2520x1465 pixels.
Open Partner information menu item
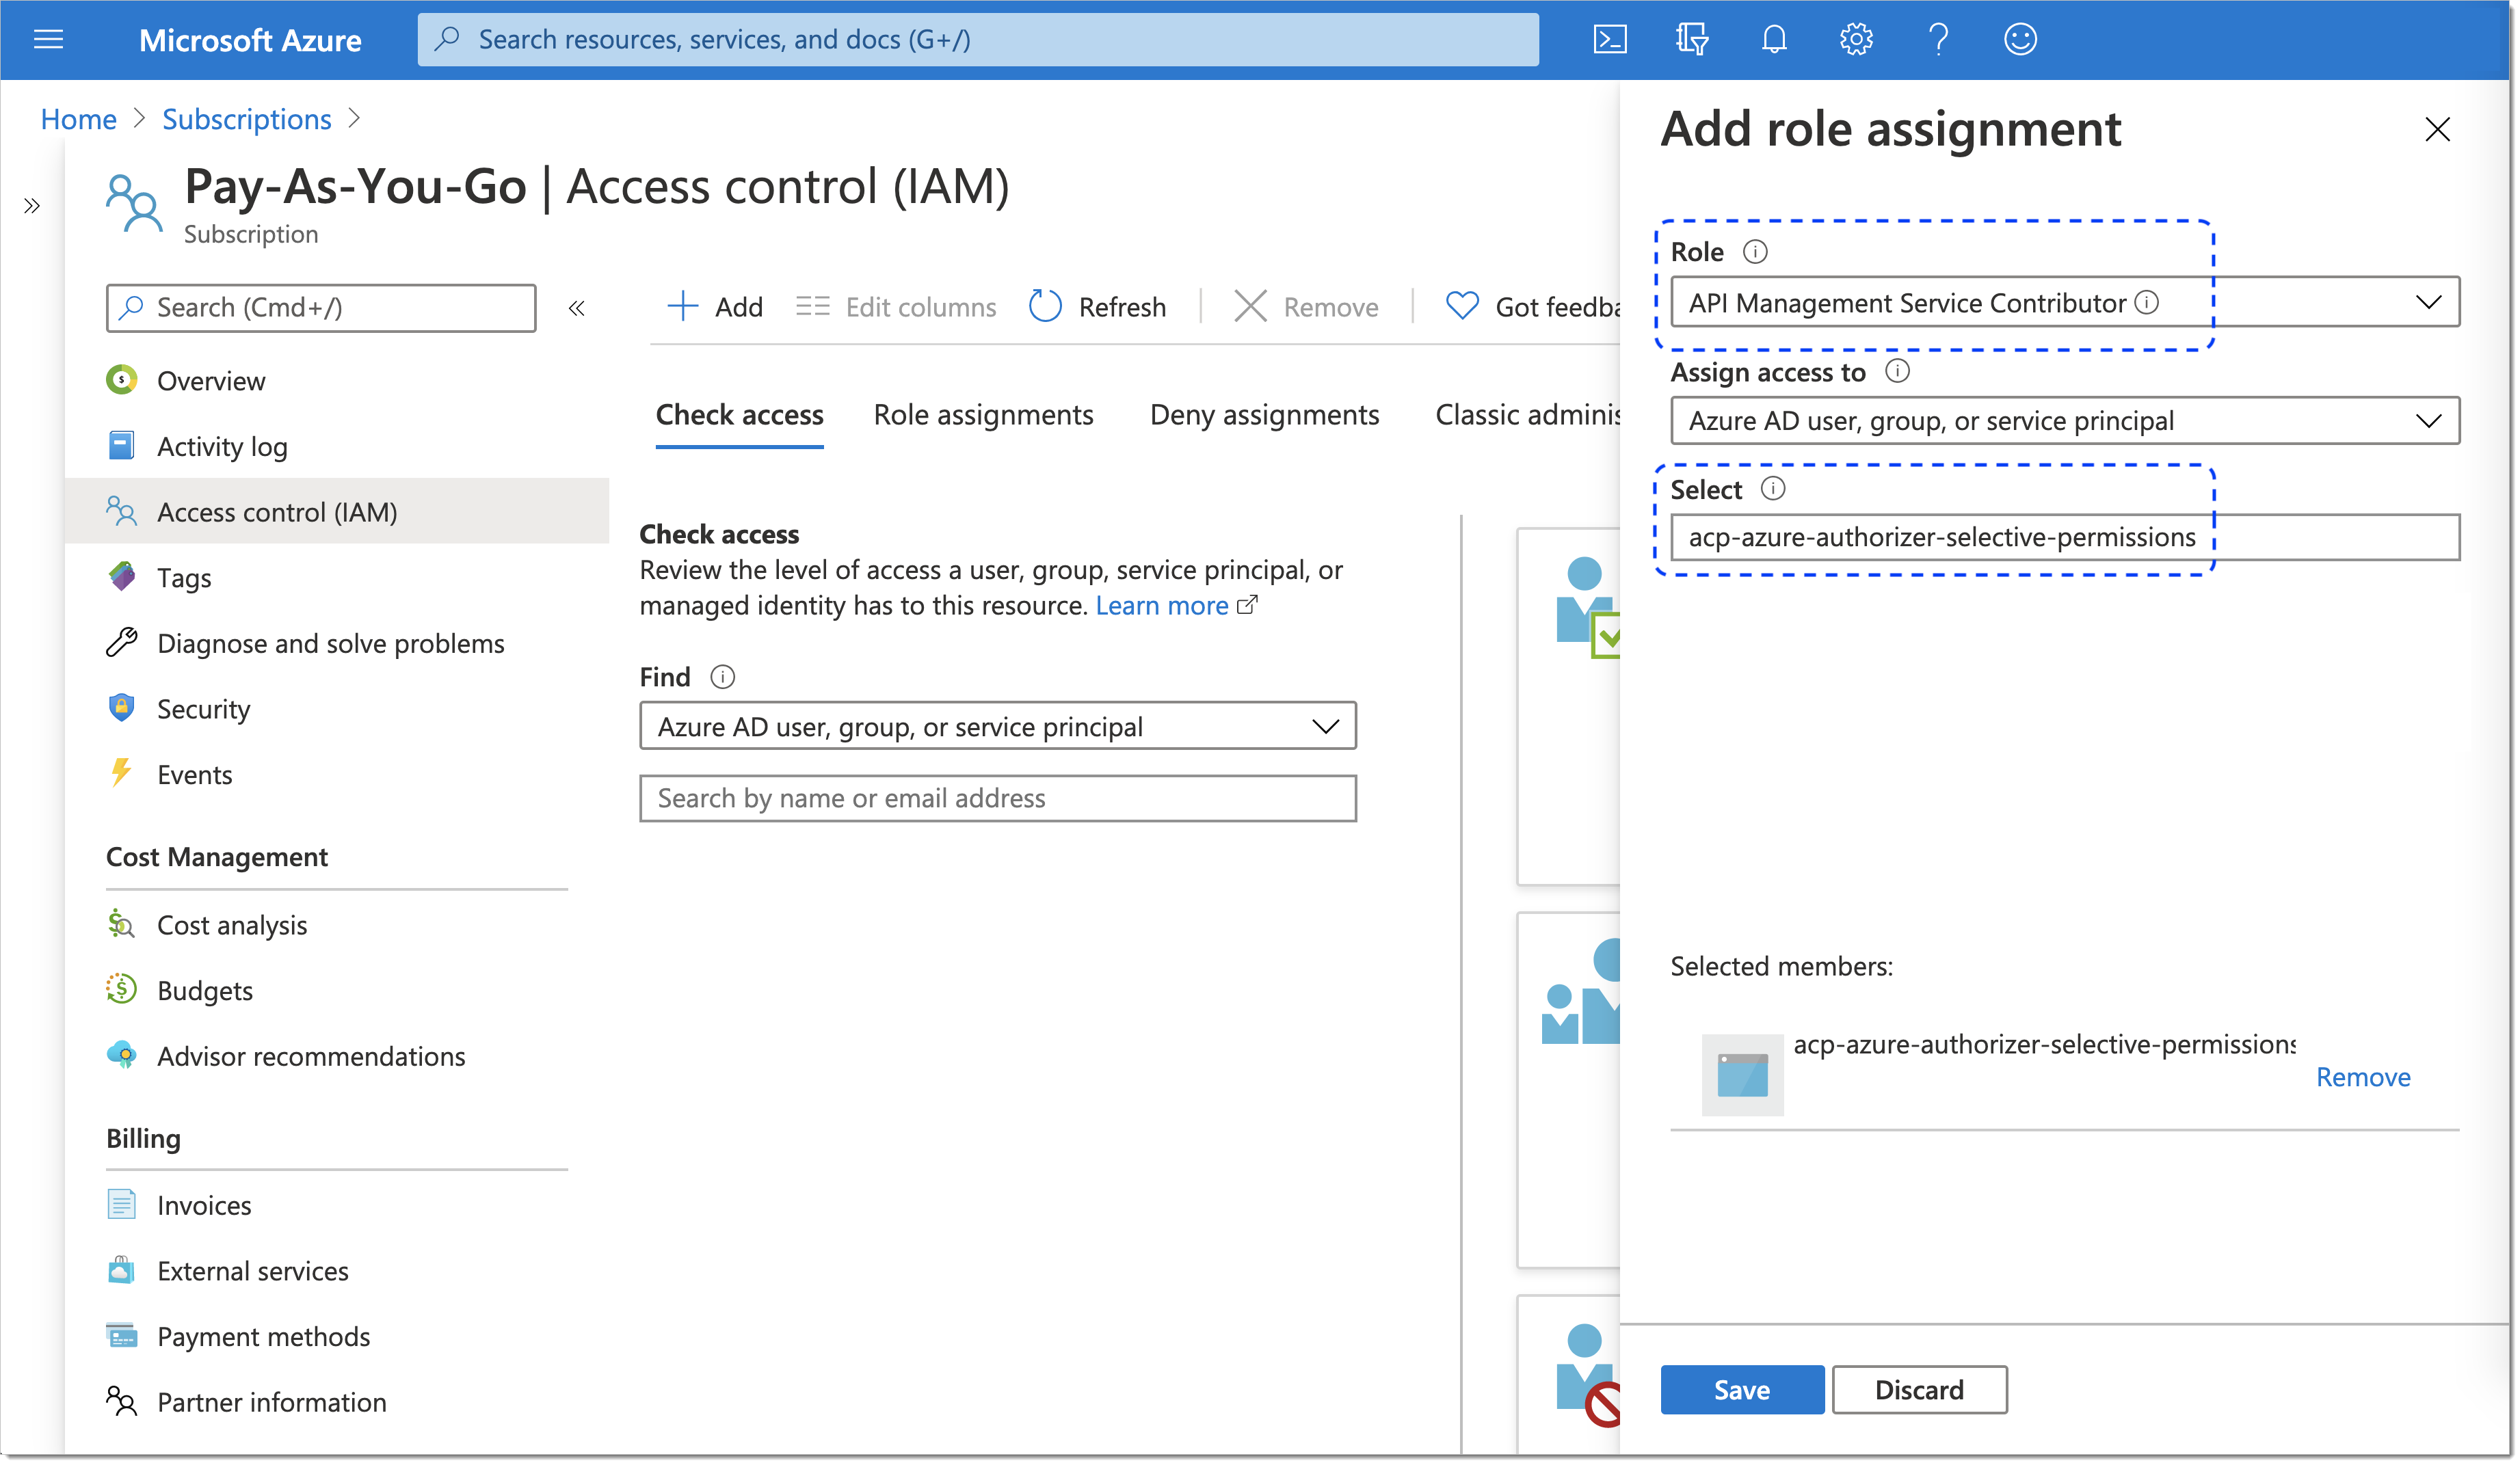click(x=338, y=1402)
